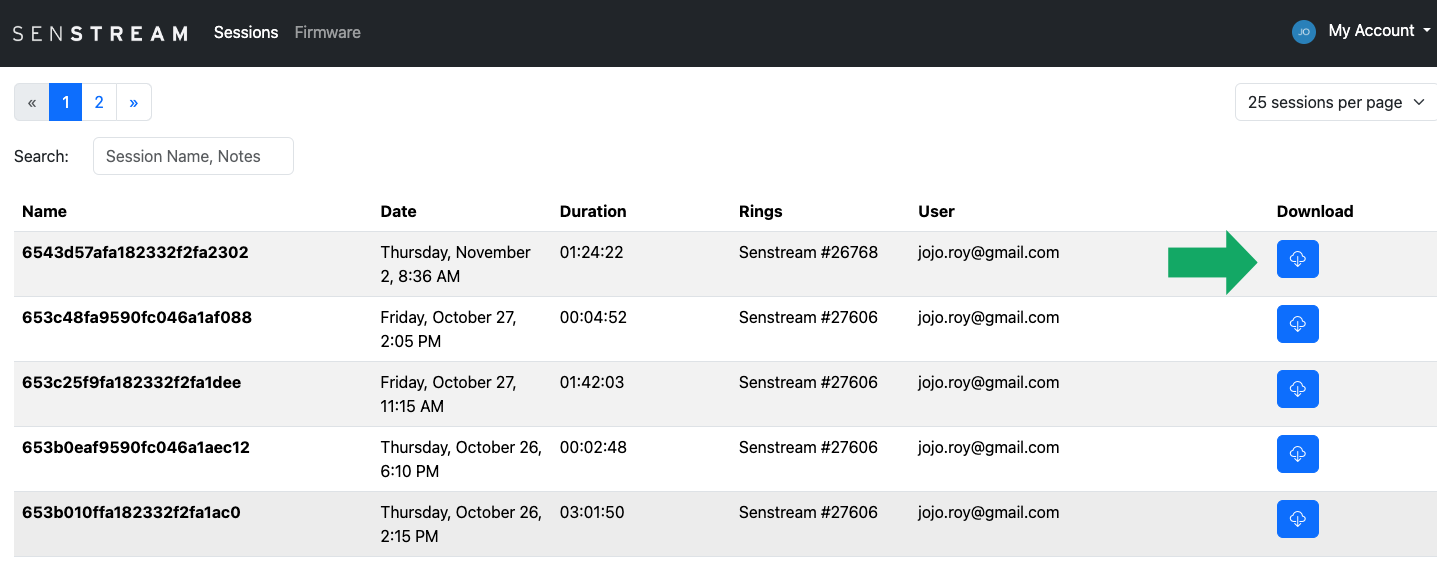Screen dimensions: 1437x561
Task: Expand the 25 sessions per page selector
Action: click(1335, 103)
